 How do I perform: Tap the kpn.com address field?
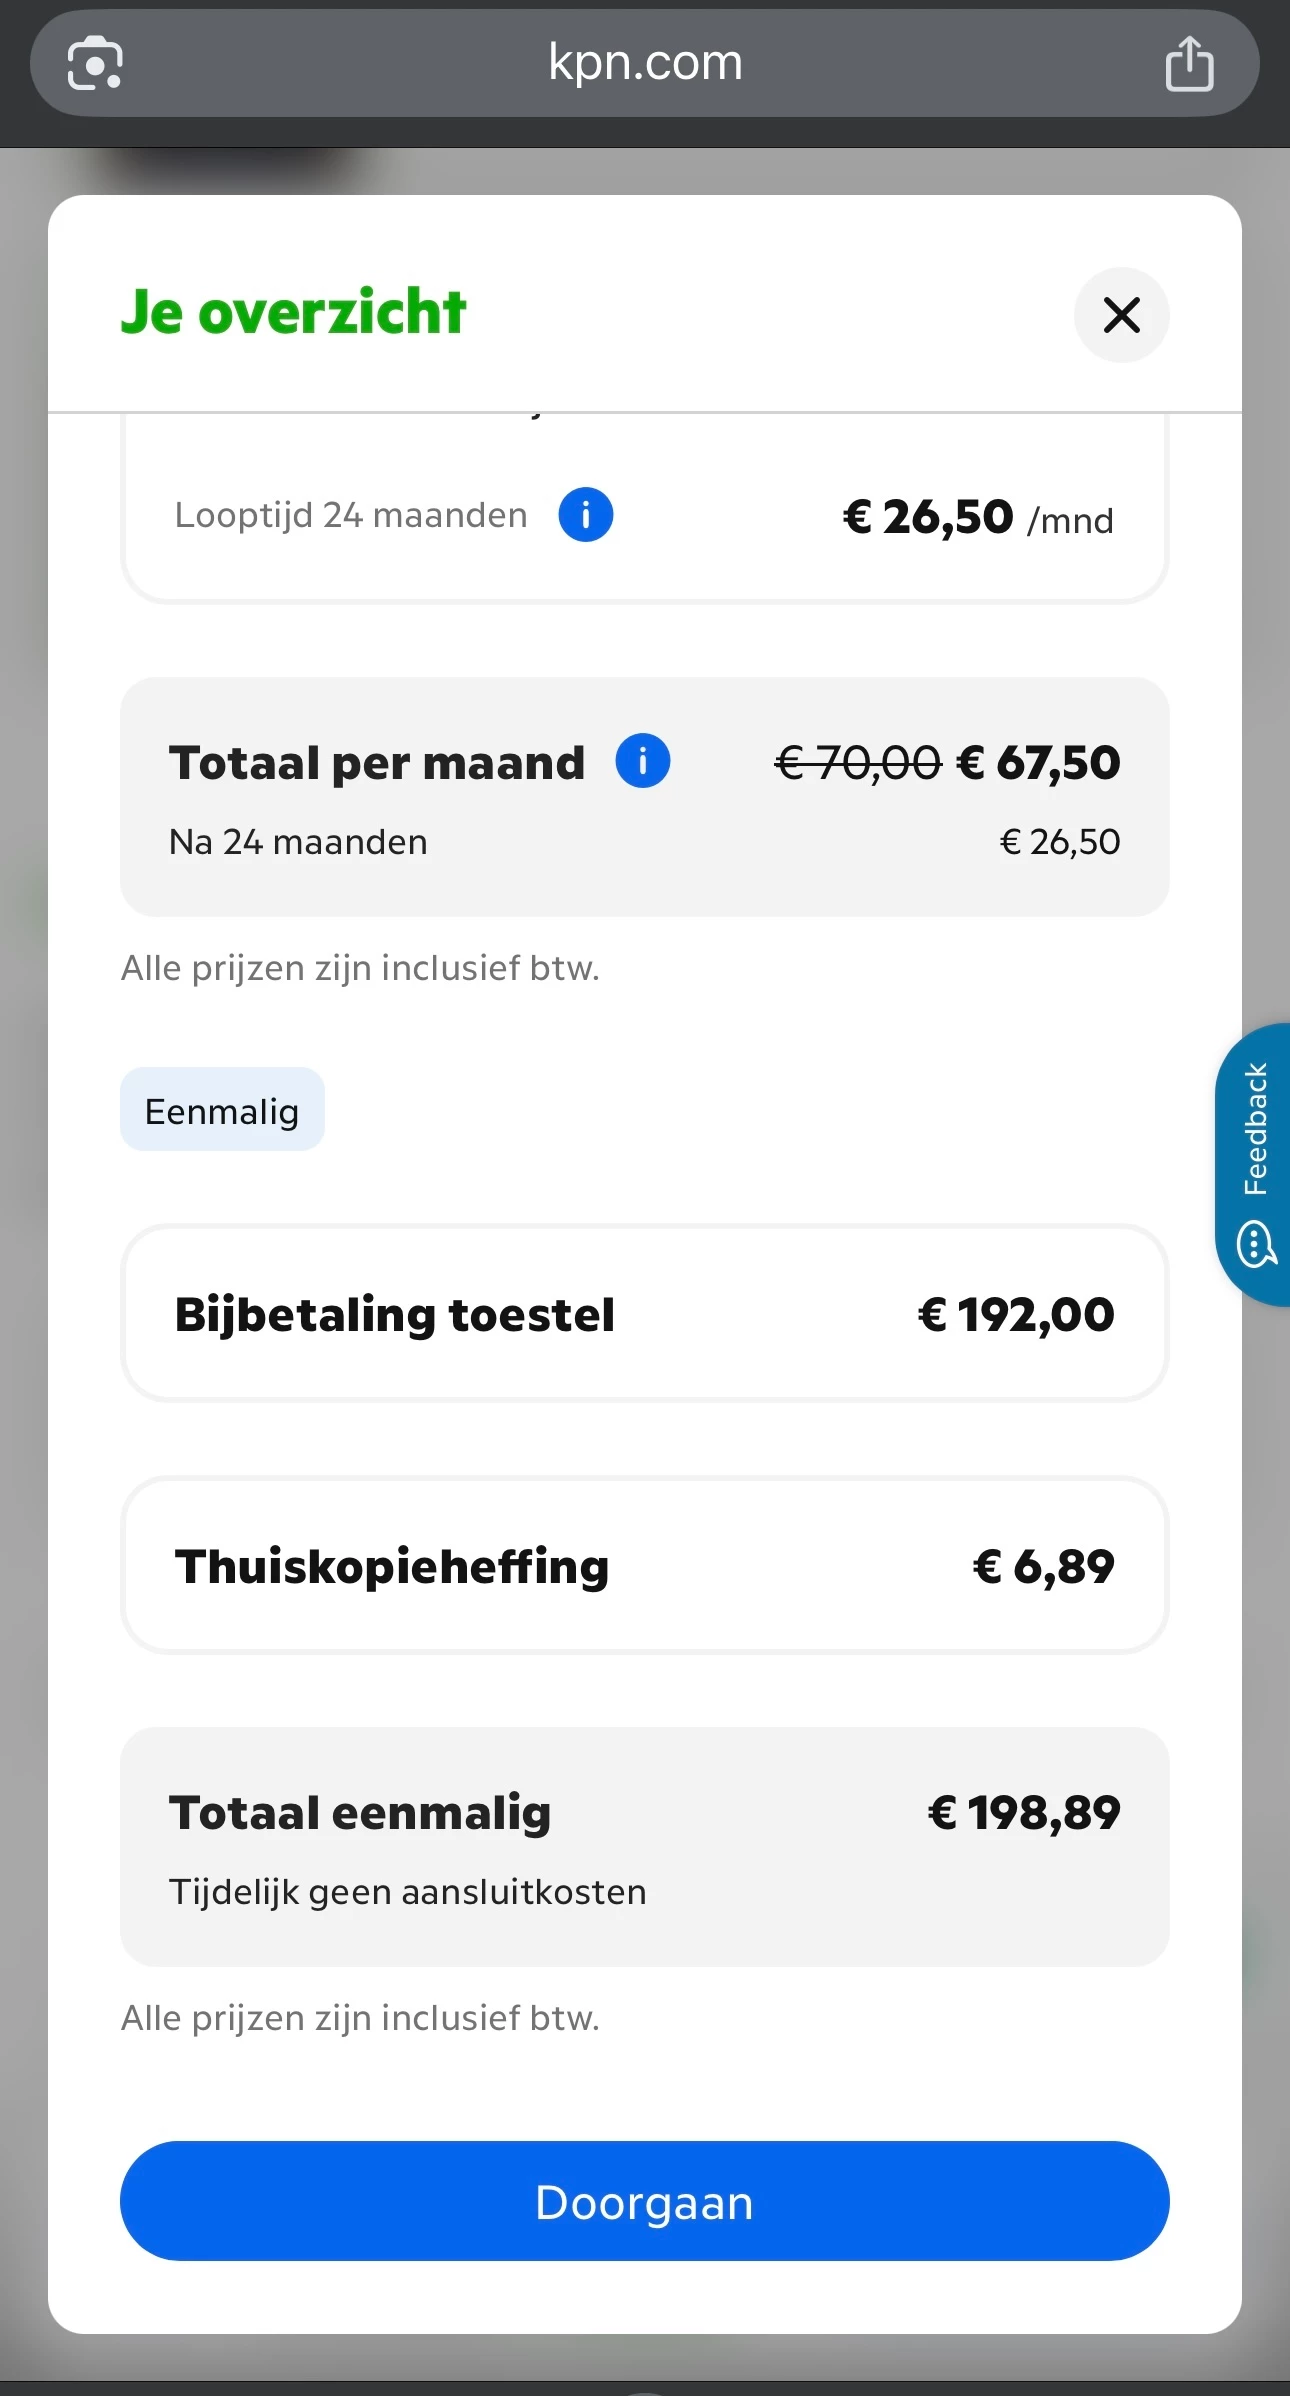coord(645,63)
